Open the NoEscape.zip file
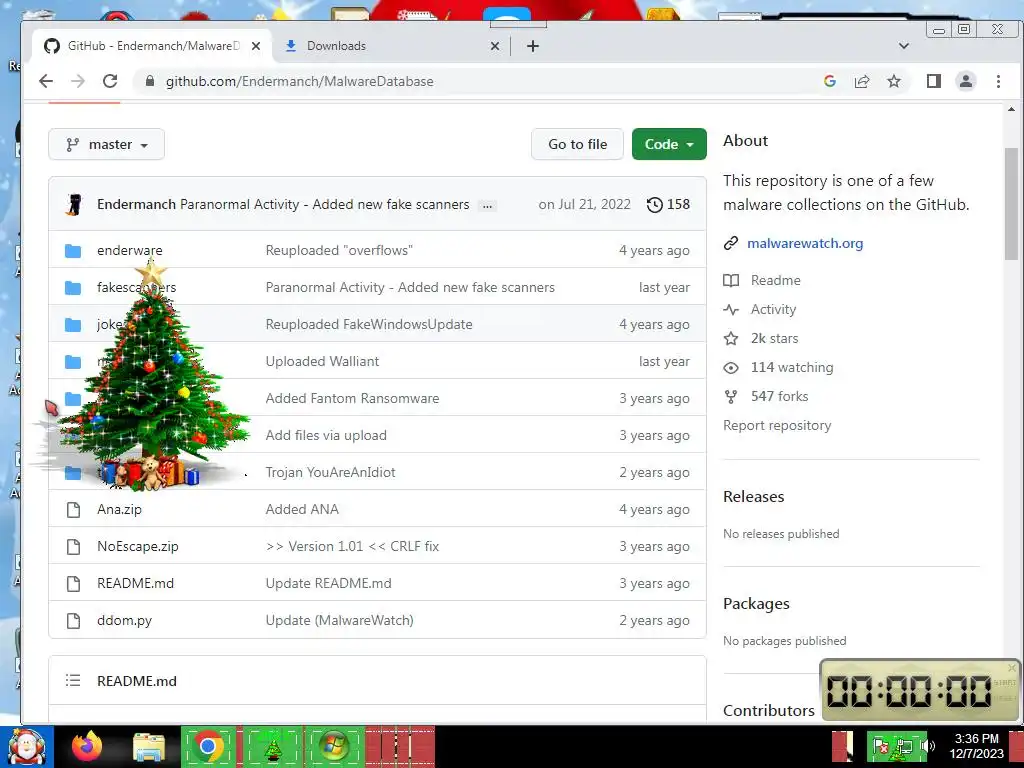The height and width of the screenshot is (768, 1024). 138,547
